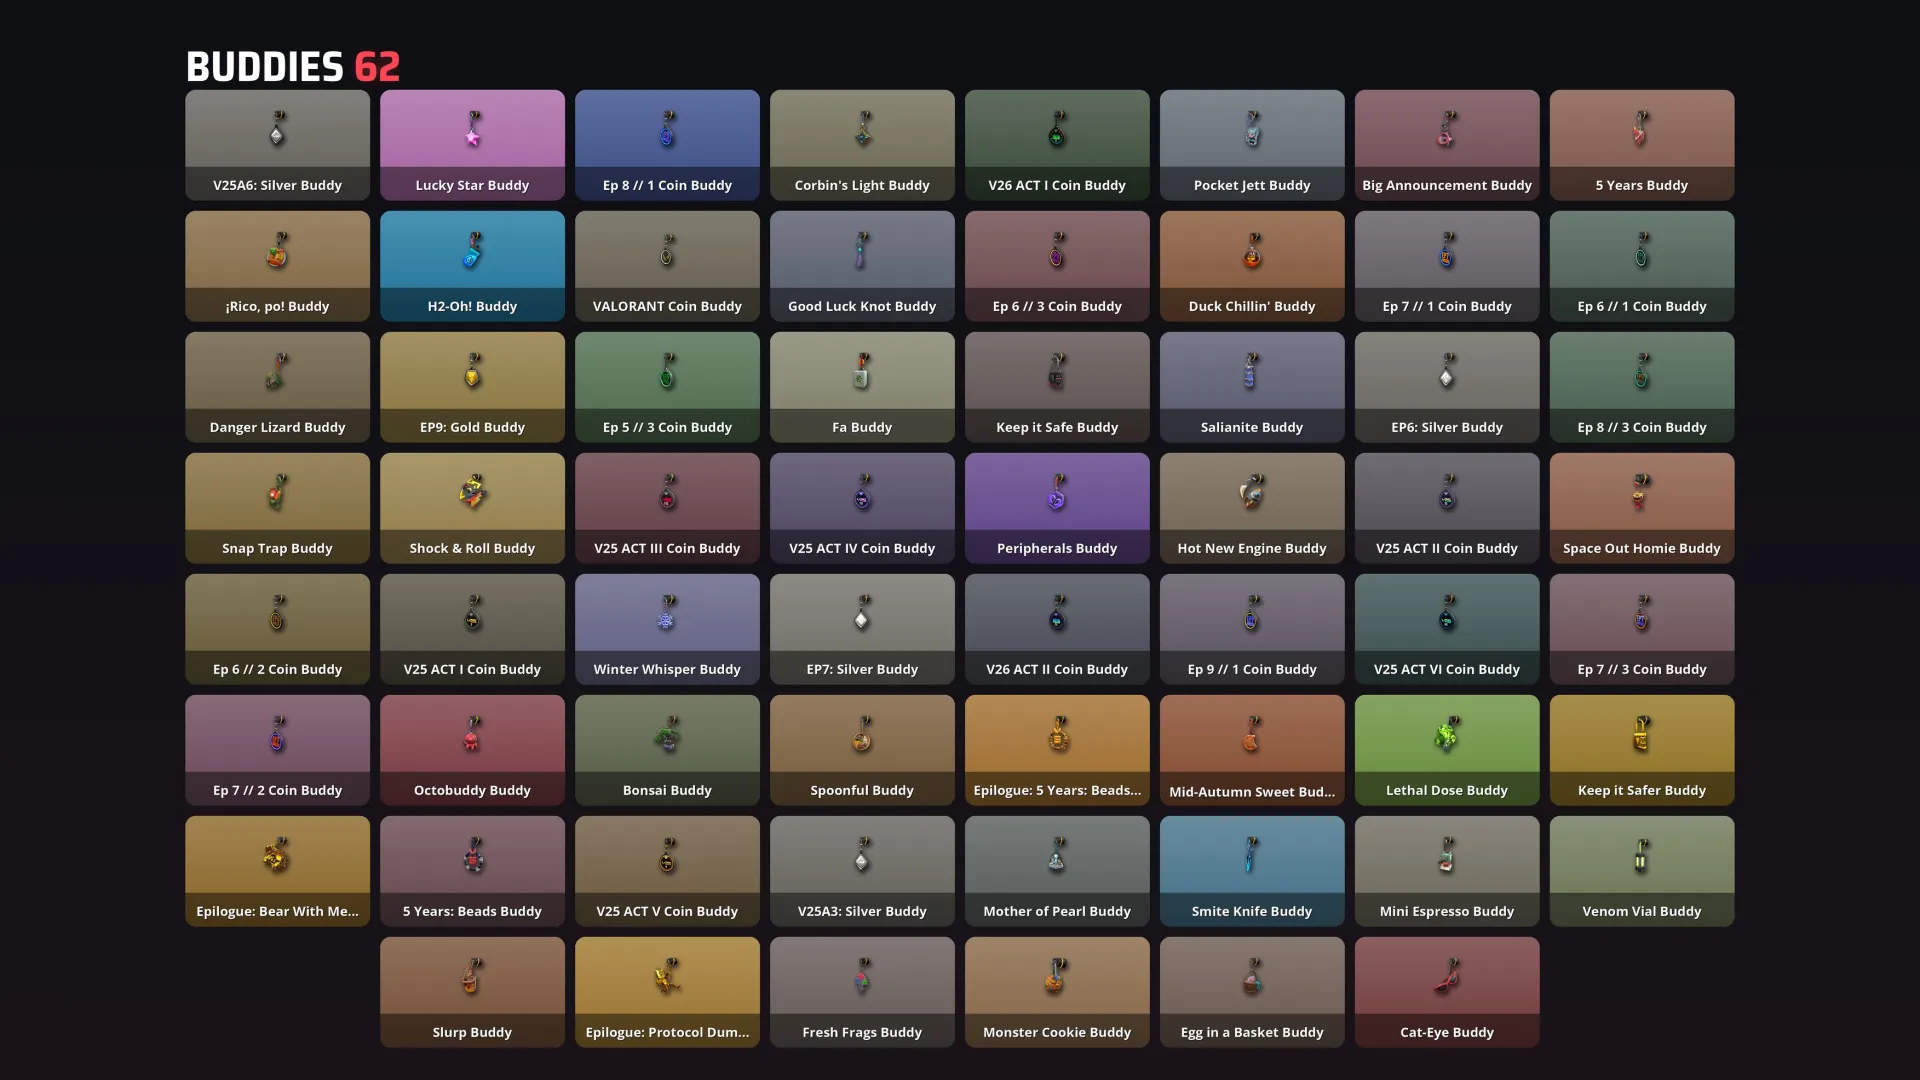Click the Pocket Jett Buddy card
The image size is (1920, 1080).
(1252, 145)
